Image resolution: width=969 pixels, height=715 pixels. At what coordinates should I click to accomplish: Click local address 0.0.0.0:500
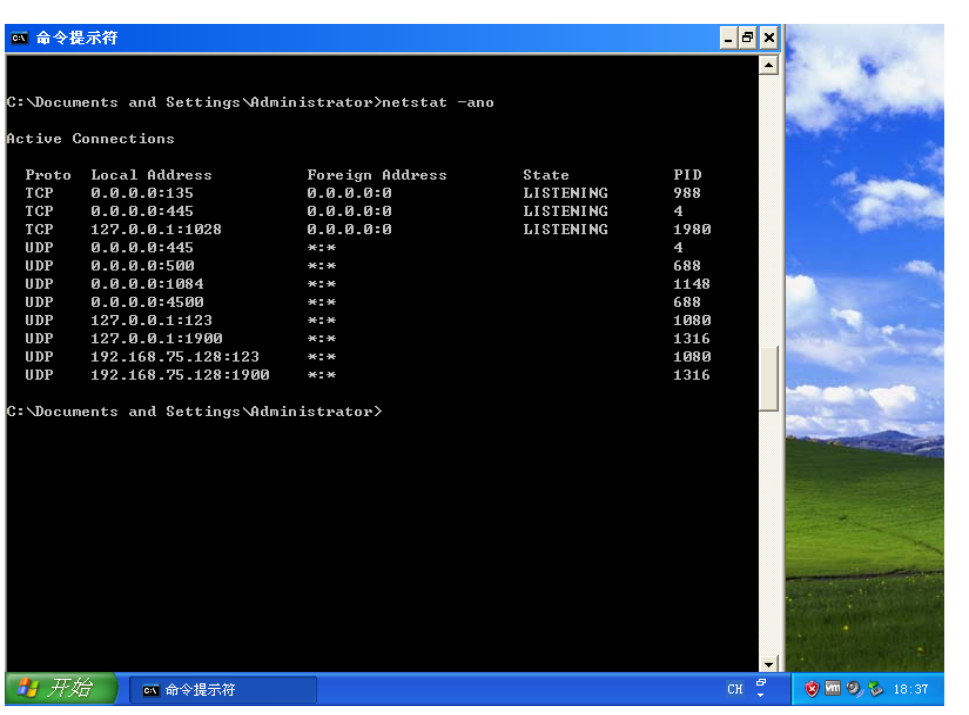click(x=142, y=266)
